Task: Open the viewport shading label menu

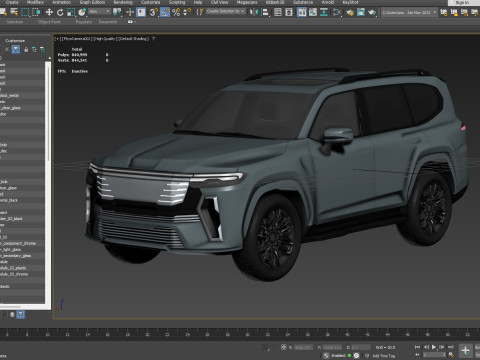Action: click(x=134, y=39)
